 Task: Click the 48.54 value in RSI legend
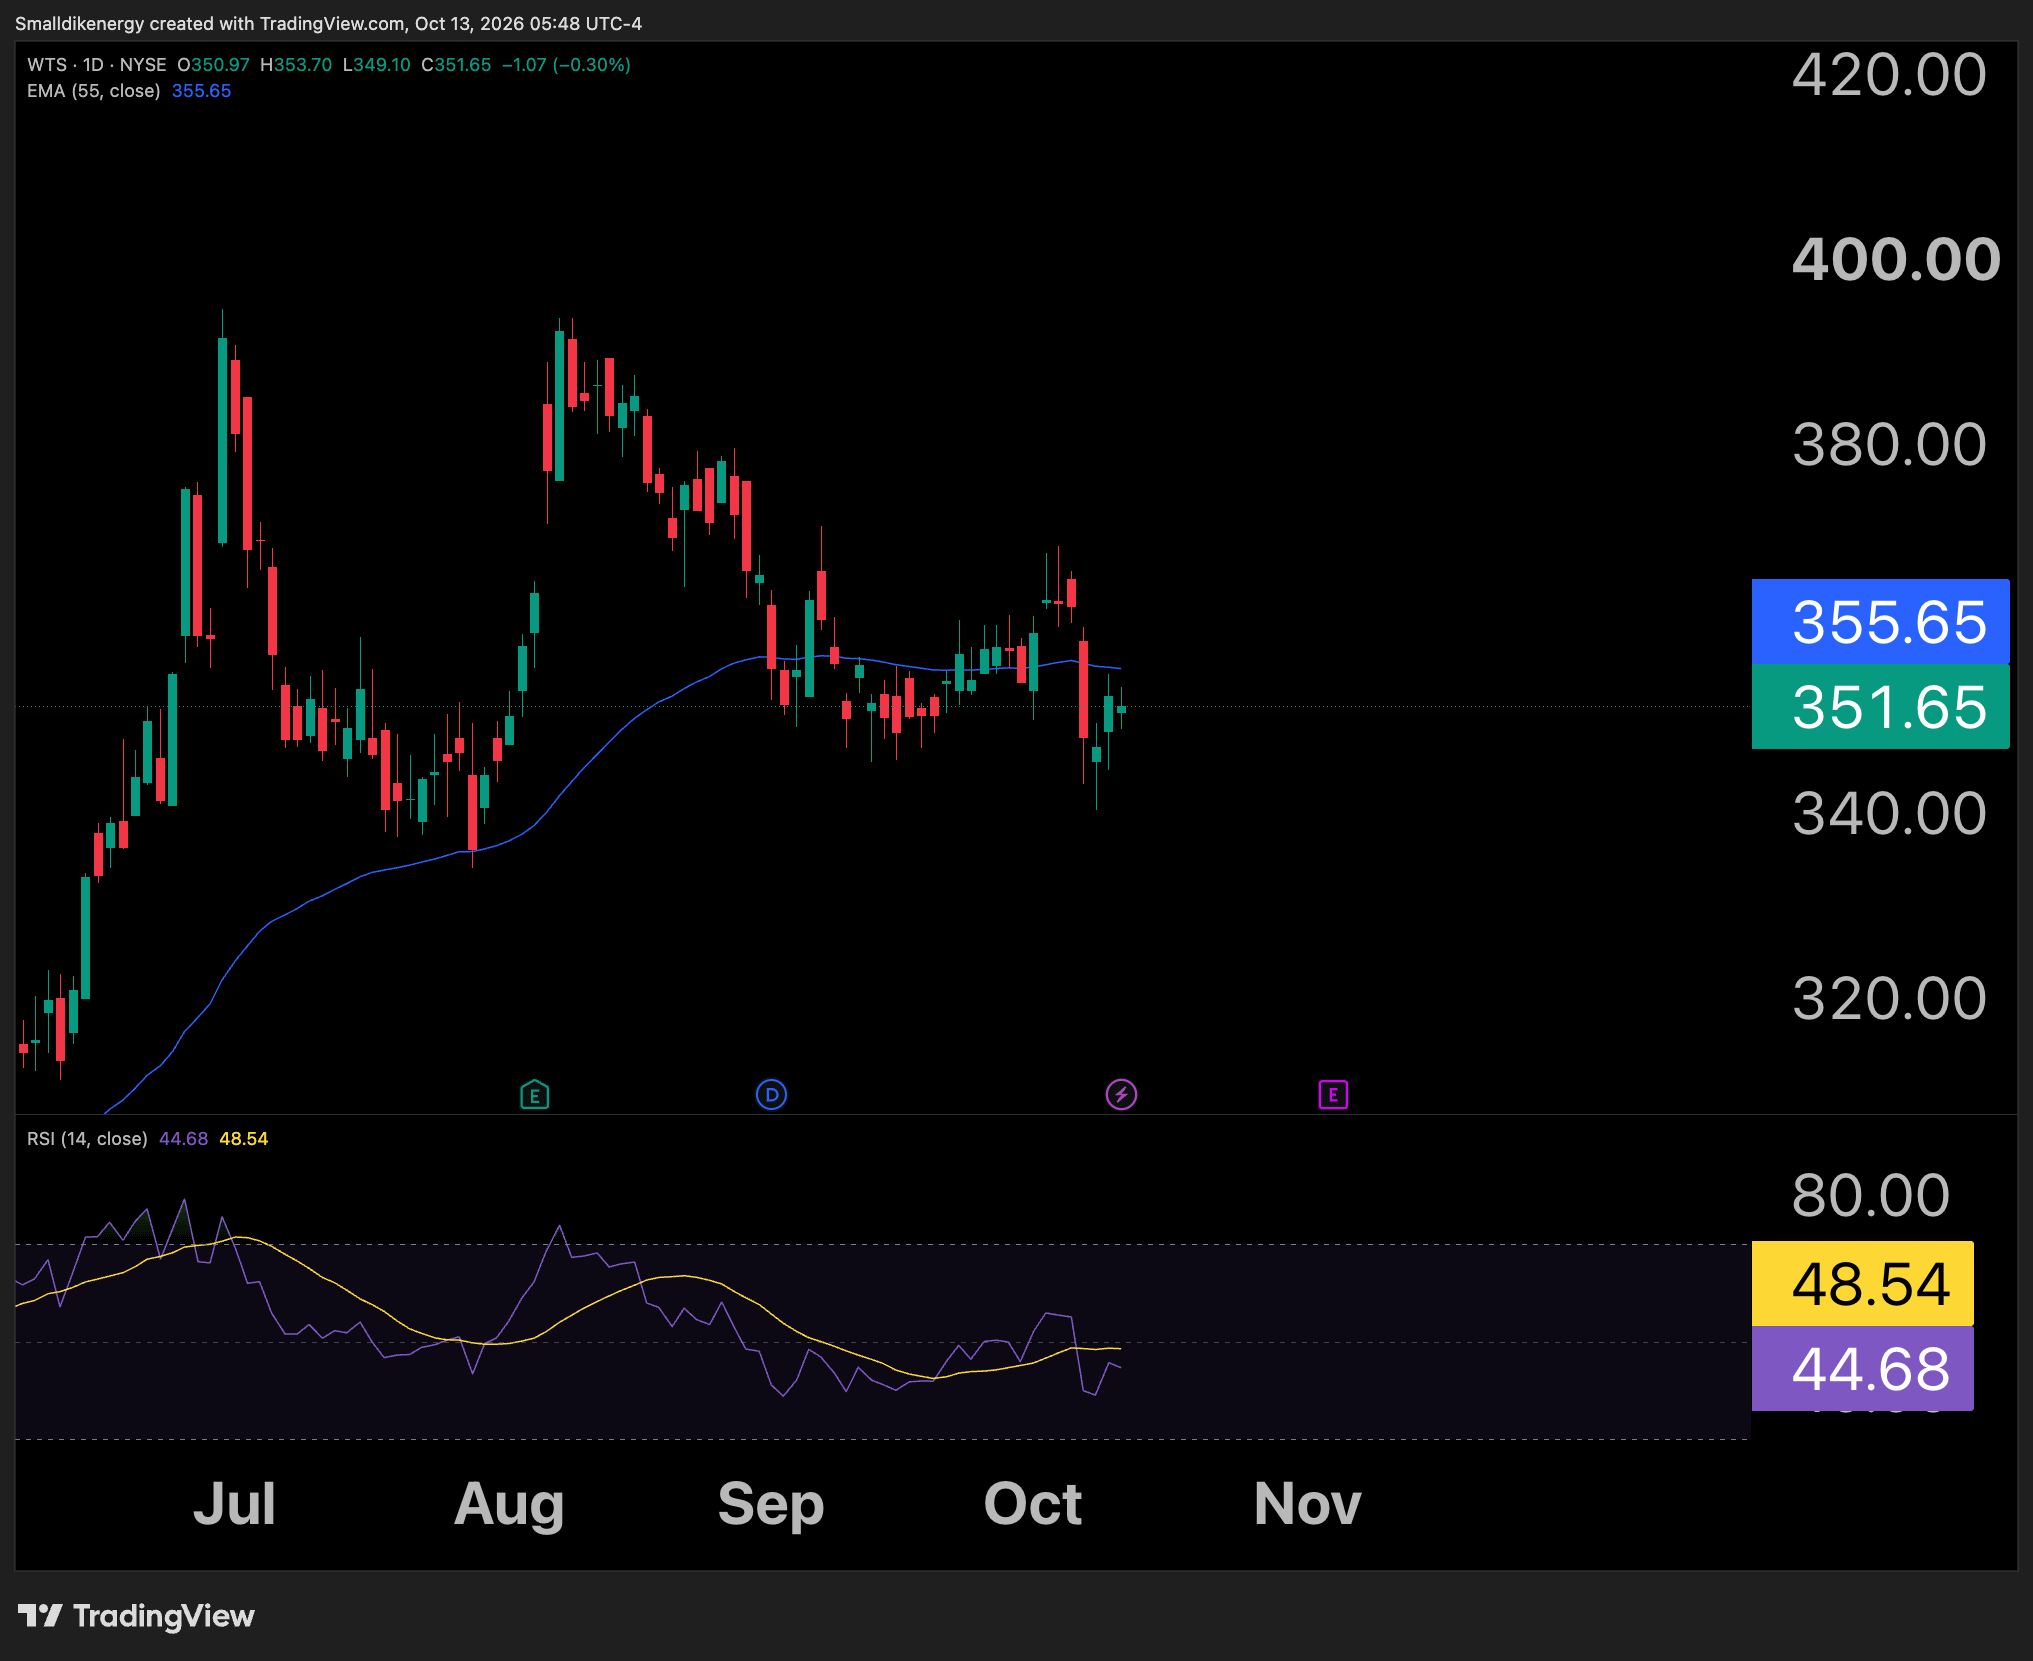[x=244, y=1139]
